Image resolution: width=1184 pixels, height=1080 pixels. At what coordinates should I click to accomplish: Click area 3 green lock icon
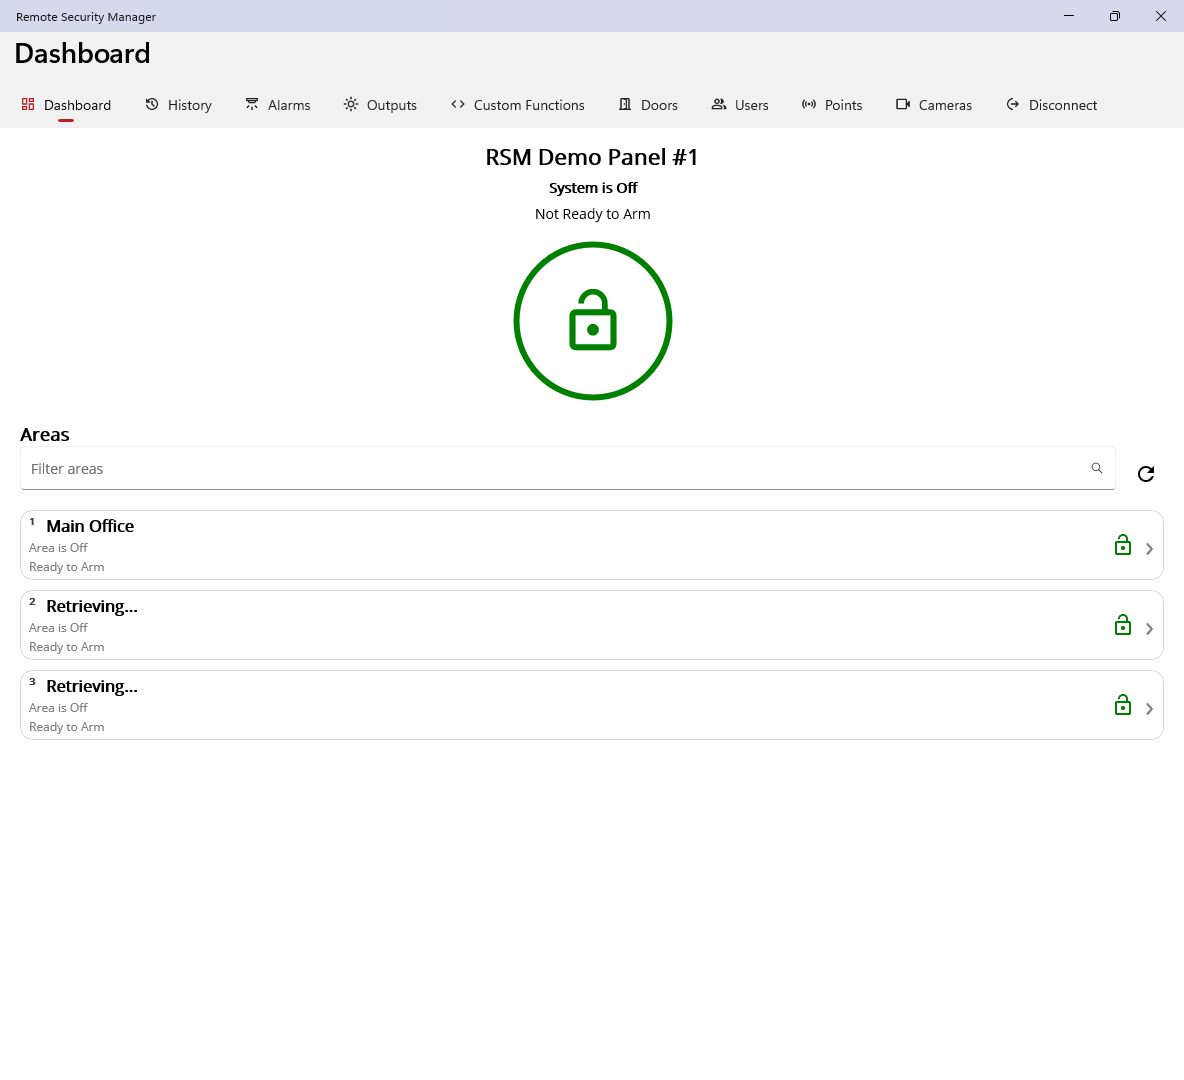pyautogui.click(x=1123, y=705)
